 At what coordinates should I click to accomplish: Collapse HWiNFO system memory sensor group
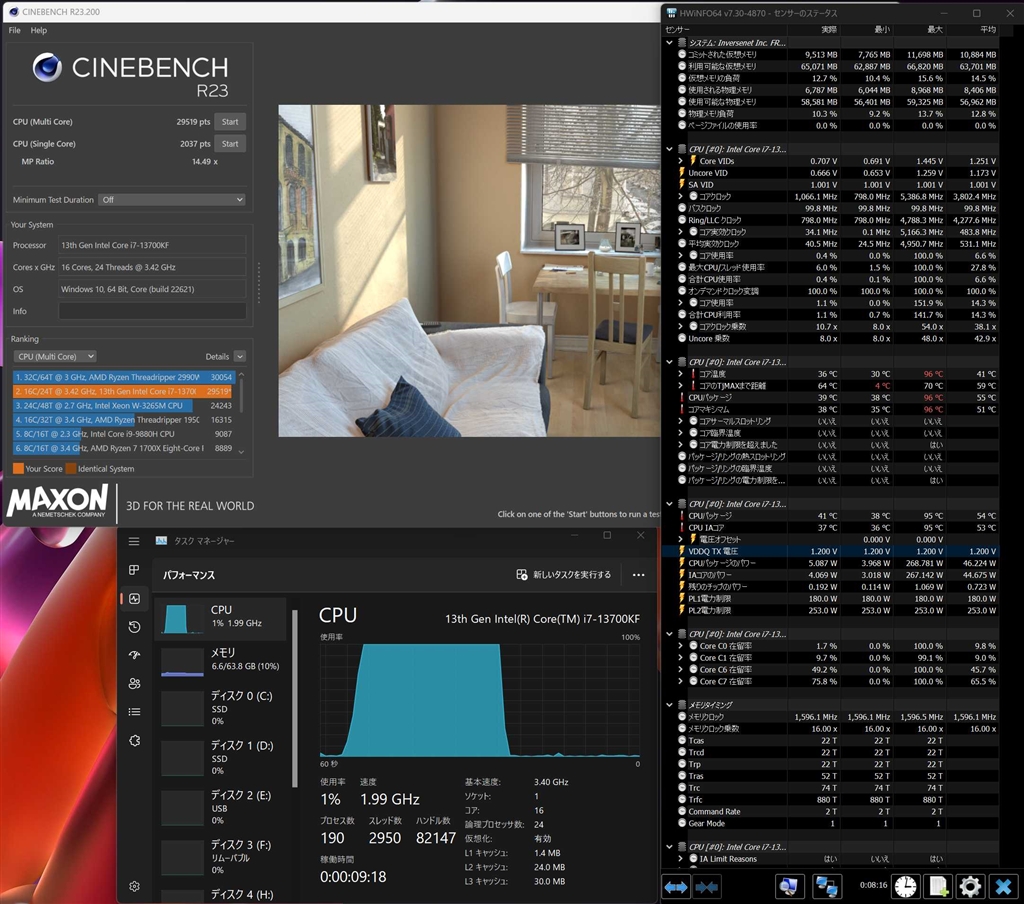click(669, 42)
